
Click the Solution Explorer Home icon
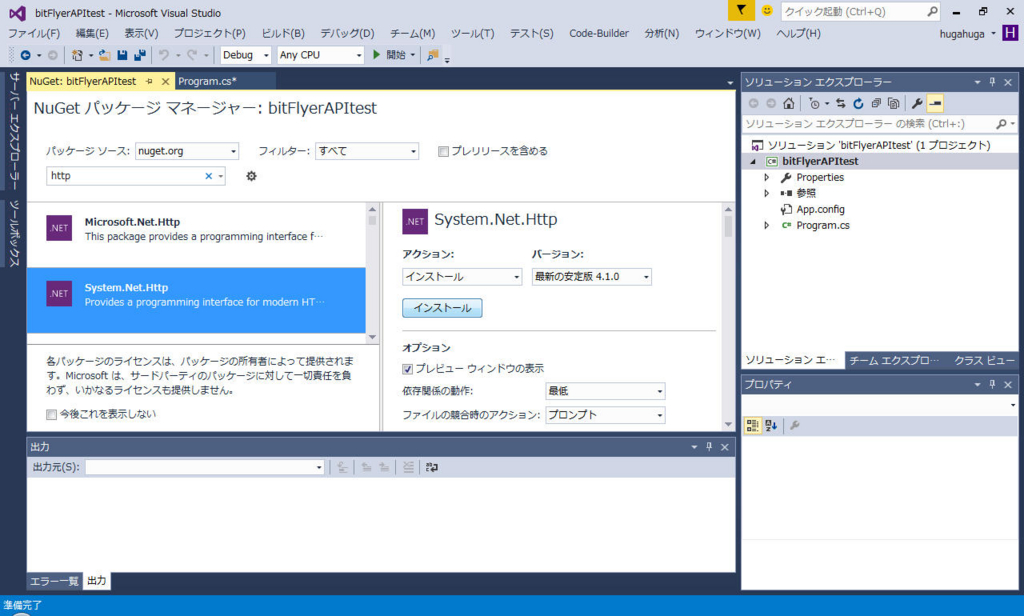pos(789,103)
